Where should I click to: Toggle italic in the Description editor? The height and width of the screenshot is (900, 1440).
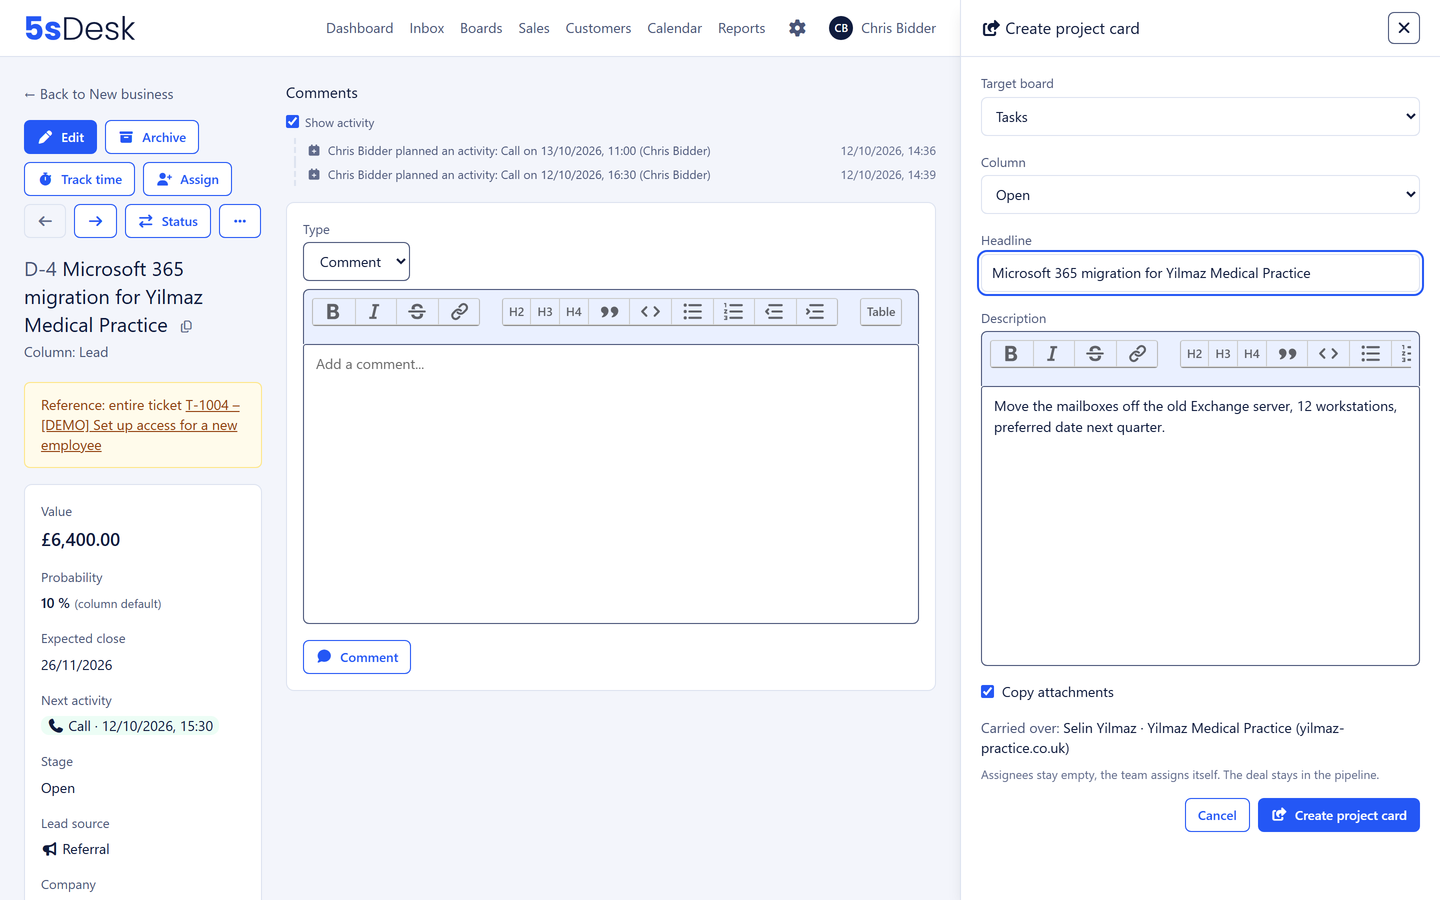tap(1052, 354)
